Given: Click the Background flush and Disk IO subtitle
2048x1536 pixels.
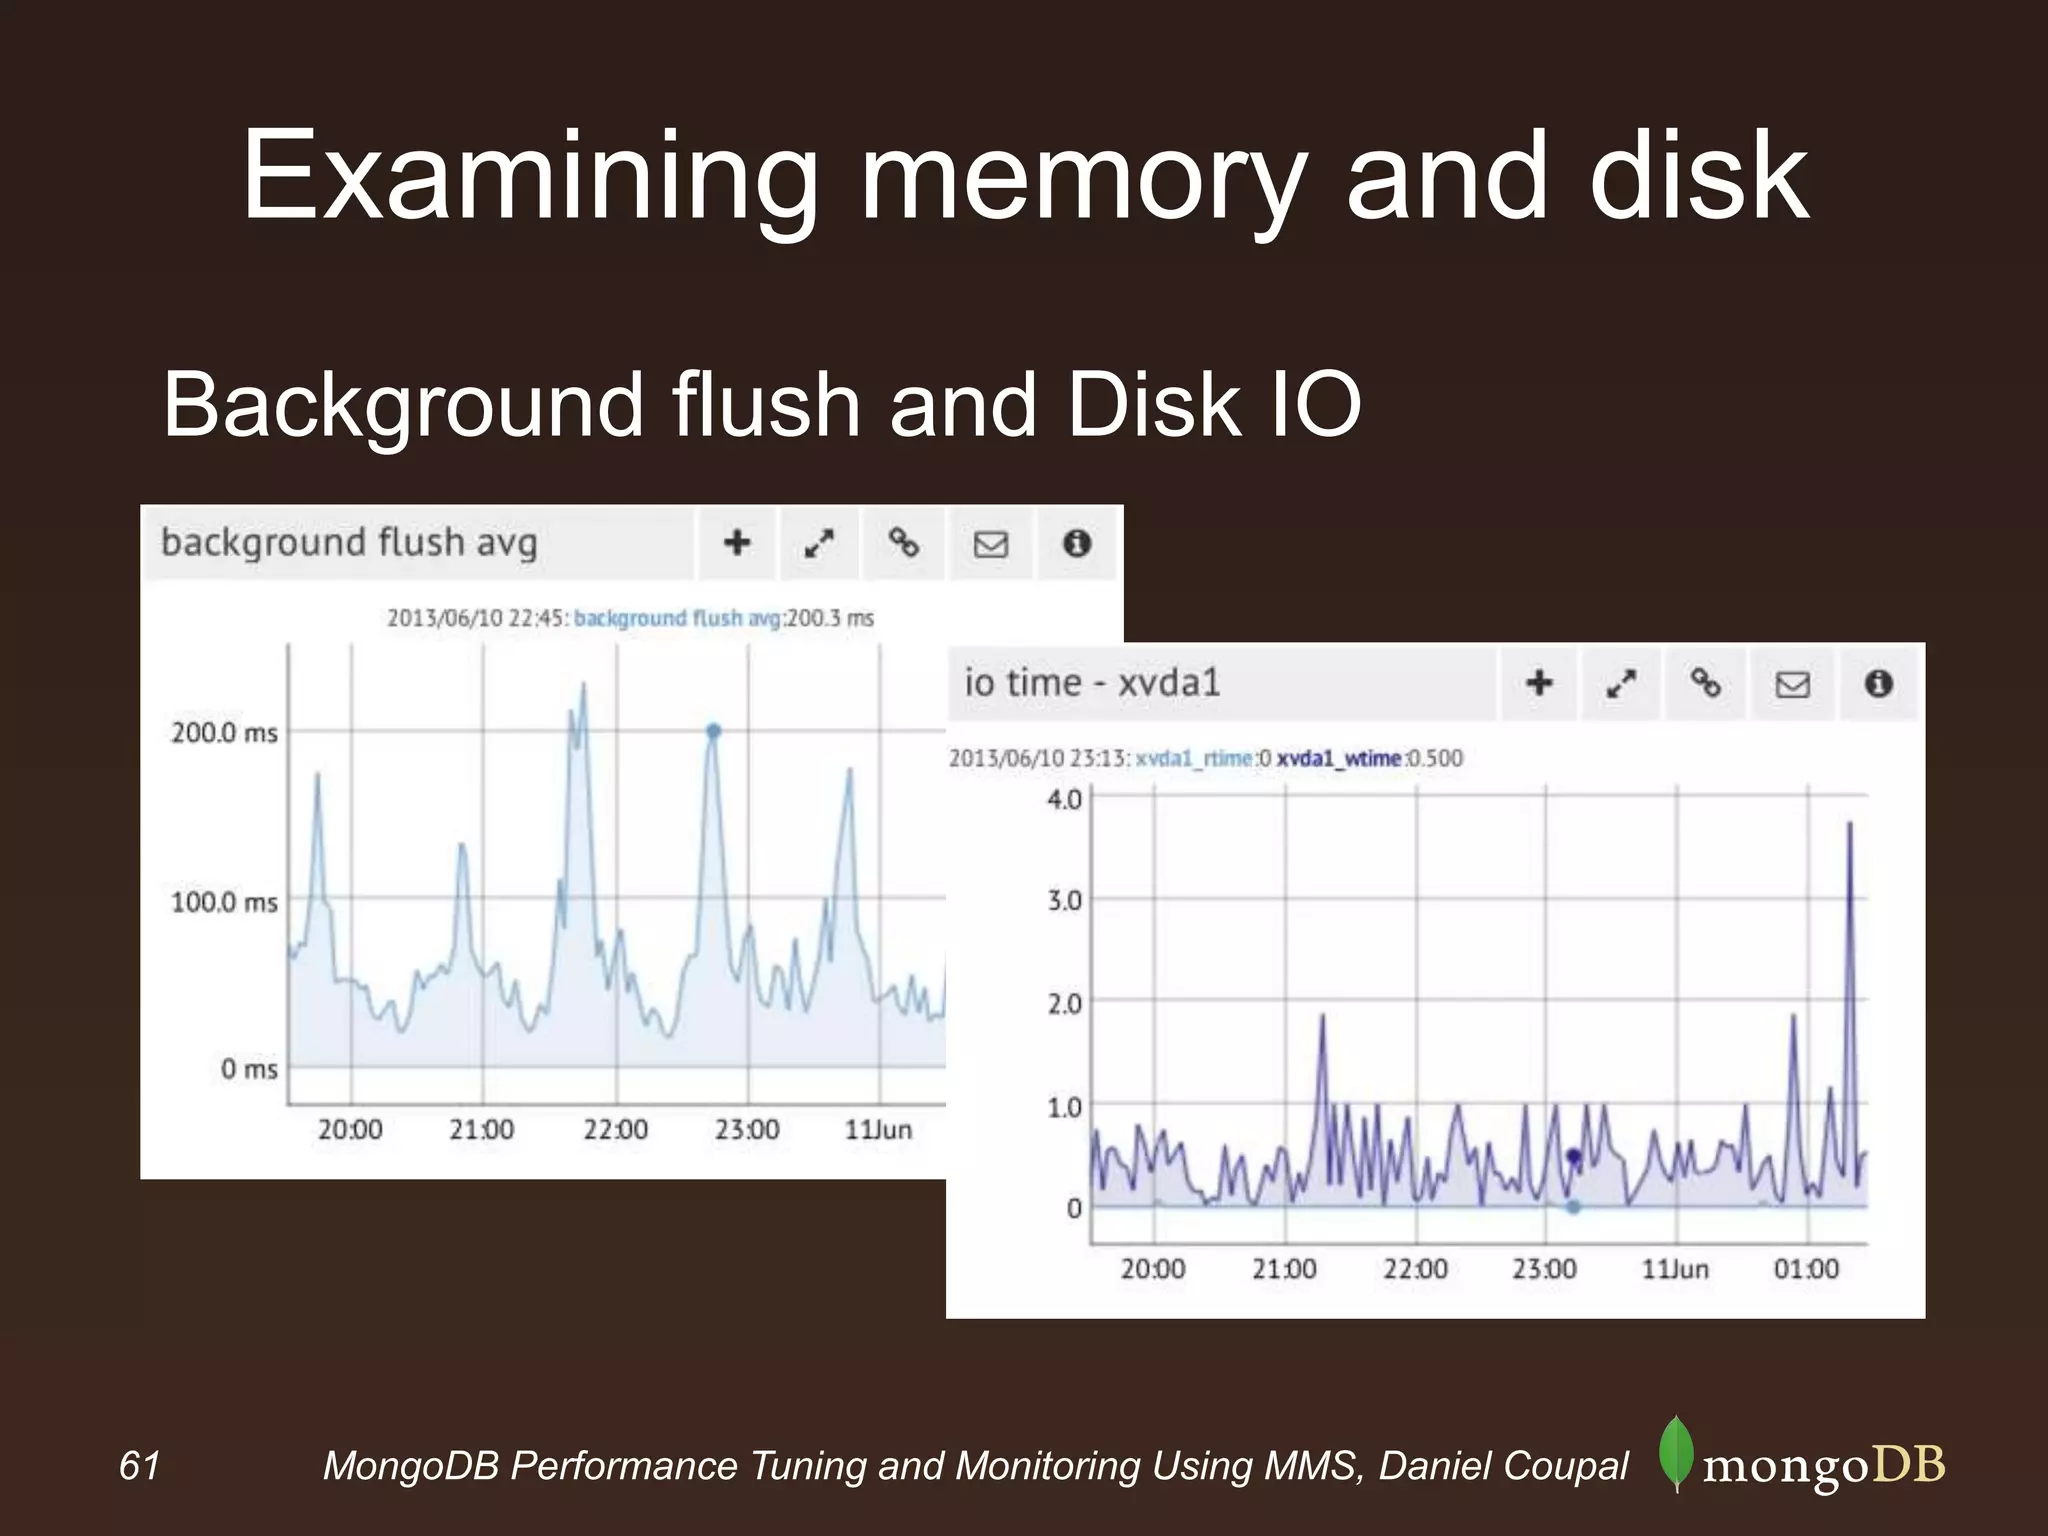Looking at the screenshot, I should click(761, 404).
